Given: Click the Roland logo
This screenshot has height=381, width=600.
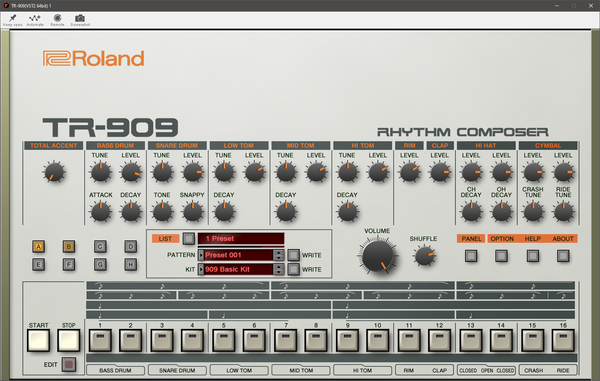Looking at the screenshot, I should tap(94, 59).
